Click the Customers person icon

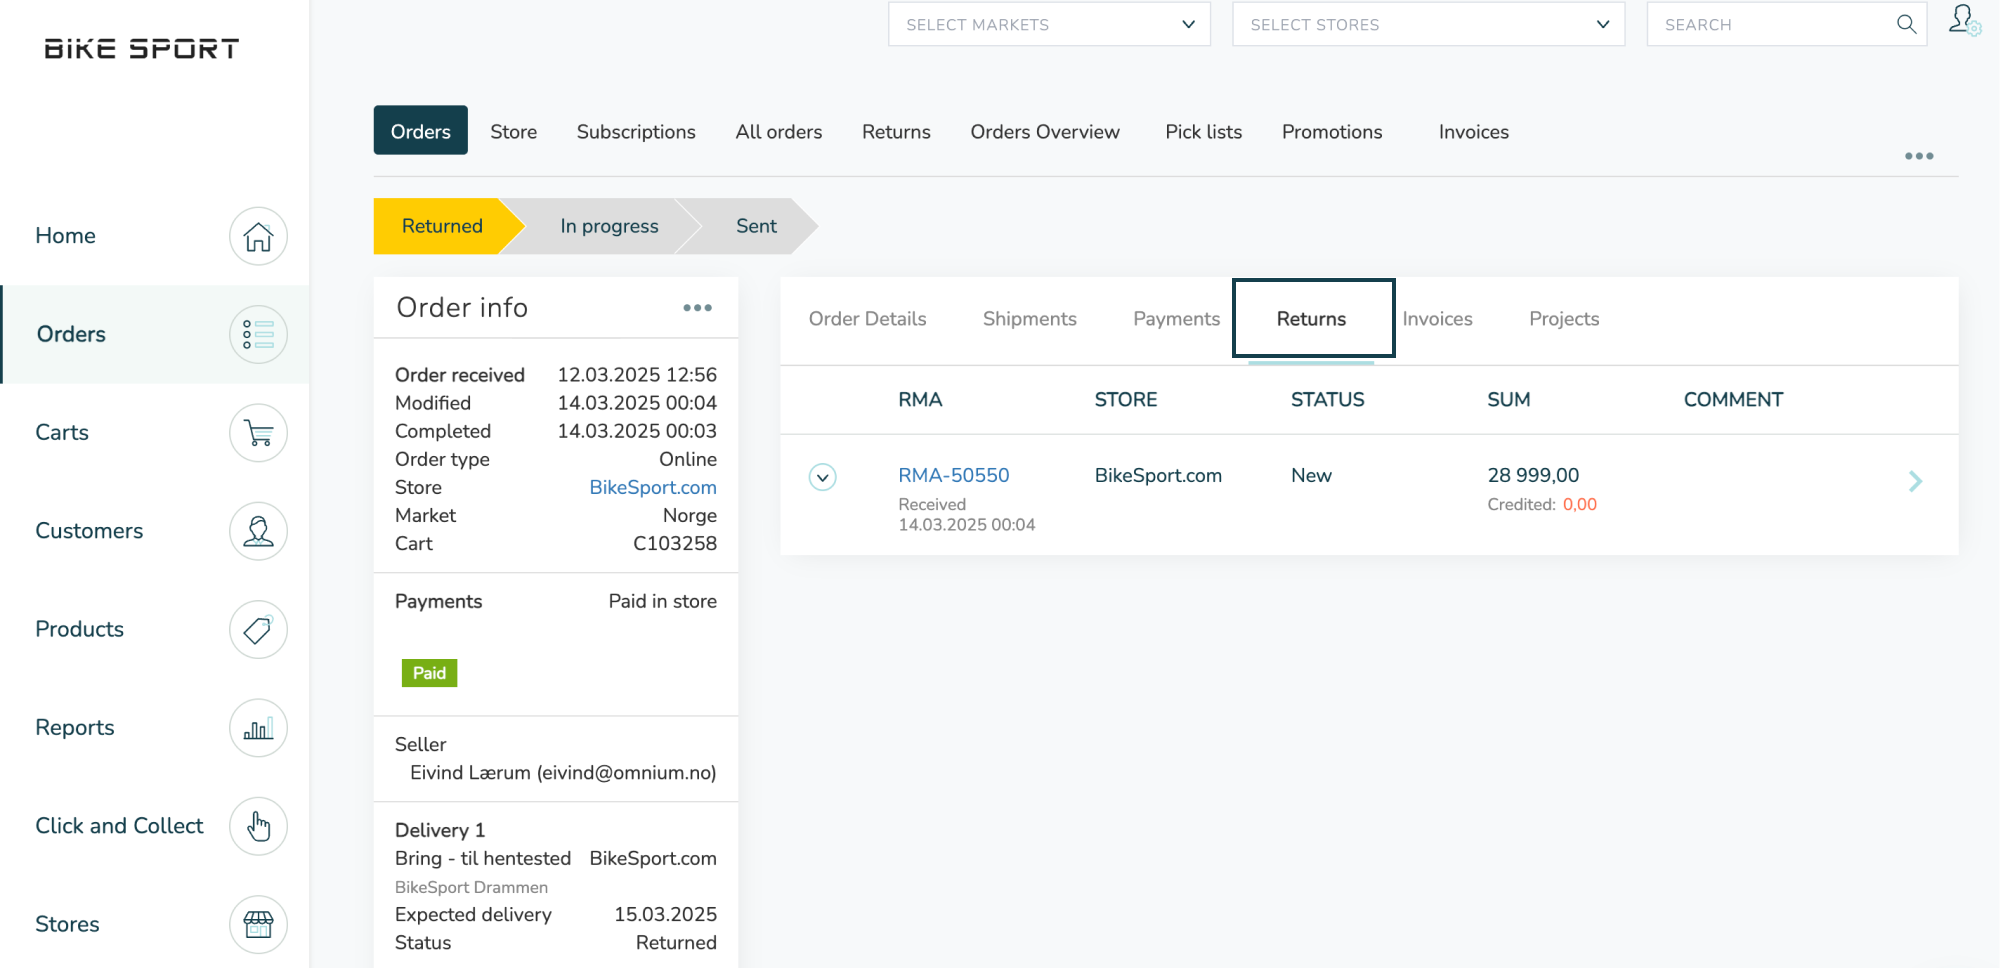click(258, 531)
